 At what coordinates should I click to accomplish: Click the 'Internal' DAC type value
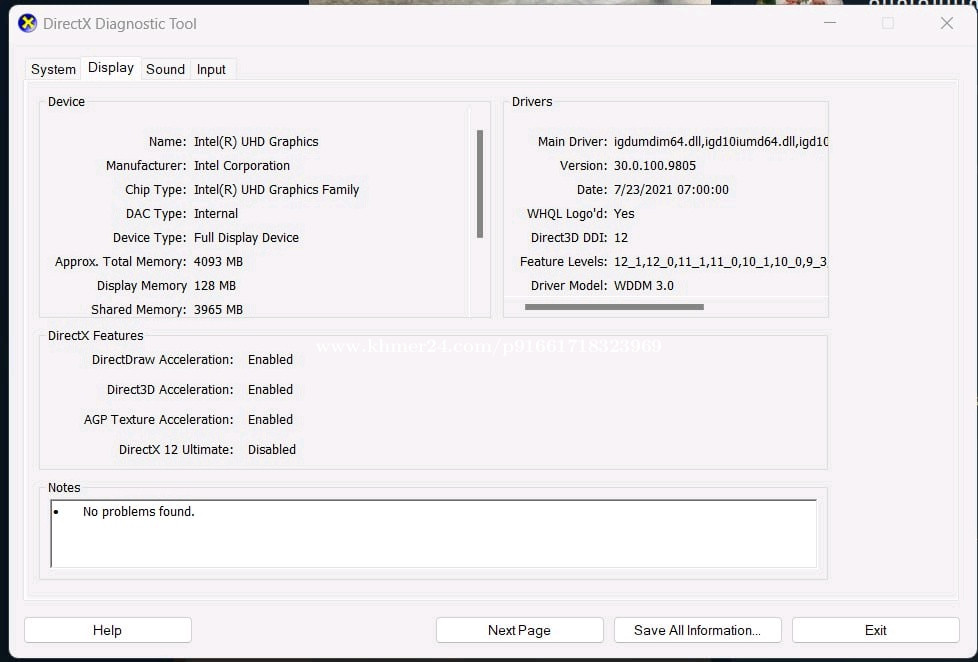coord(216,213)
